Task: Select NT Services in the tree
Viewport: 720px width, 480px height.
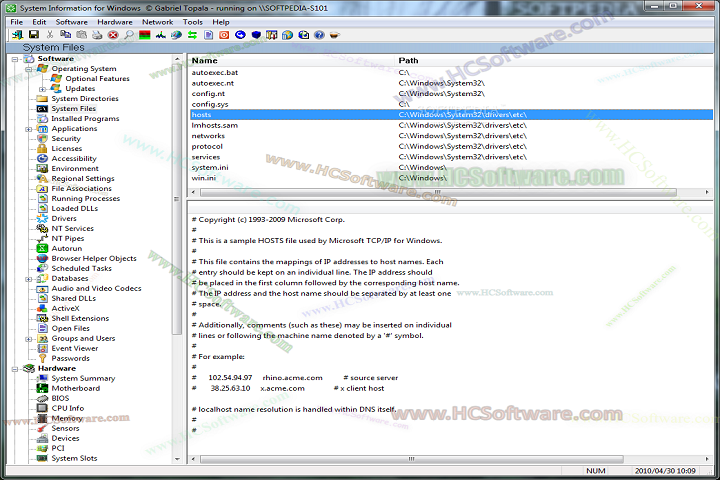Action: (x=73, y=228)
